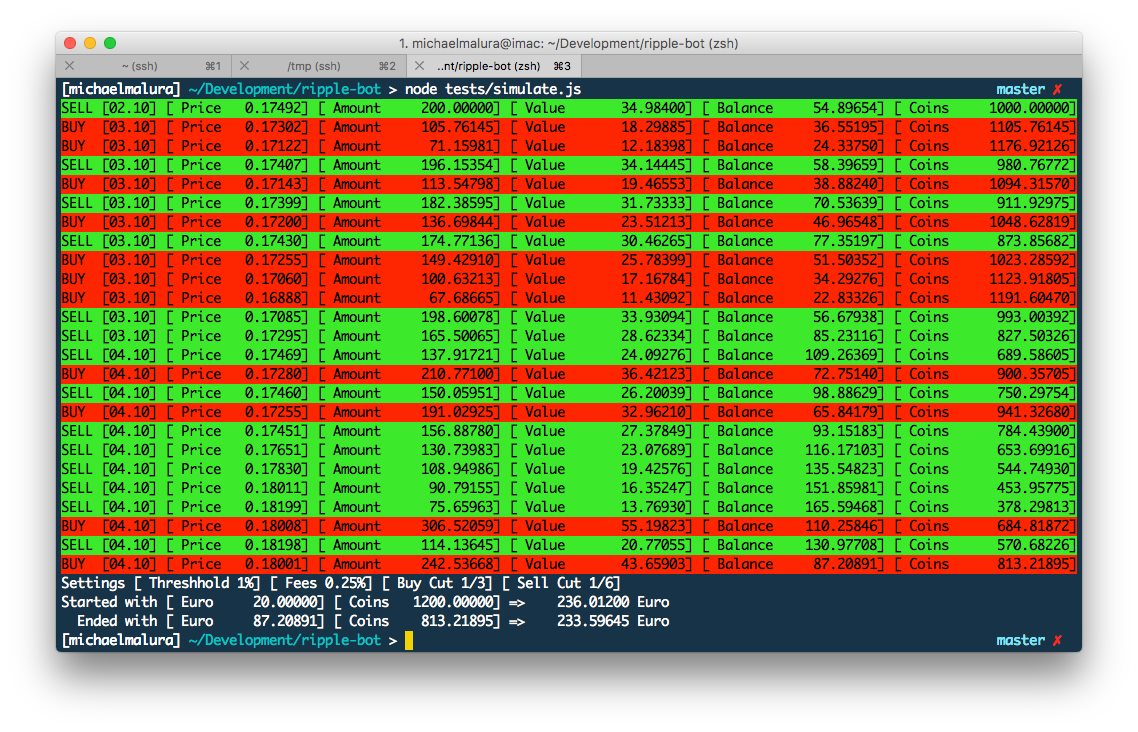Click the Ended with Euro 87.20891 line
Image resolution: width=1138 pixels, height=732 pixels.
(250, 621)
